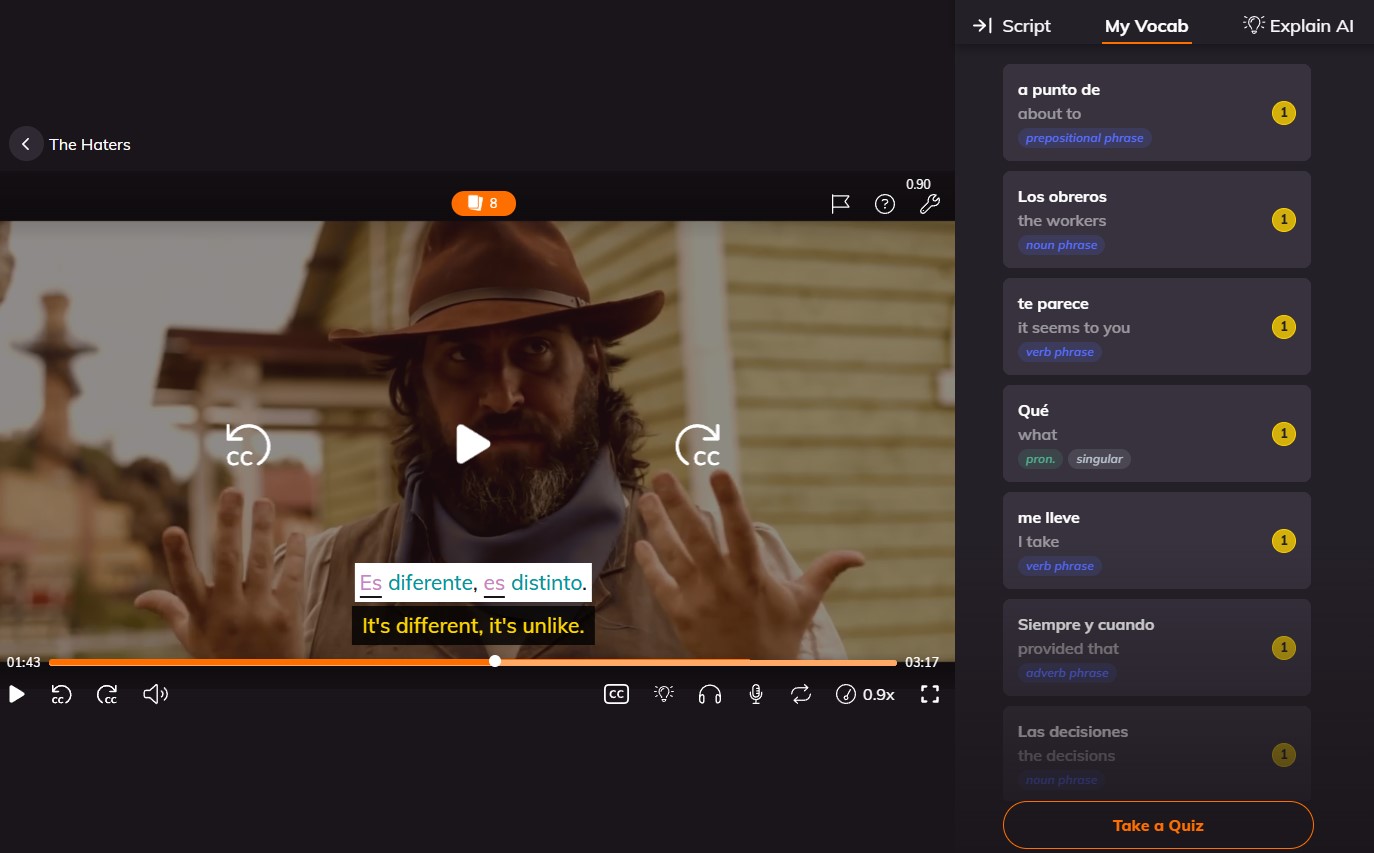1374x853 pixels.
Task: Activate the microphone speaking practice icon
Action: click(x=756, y=694)
